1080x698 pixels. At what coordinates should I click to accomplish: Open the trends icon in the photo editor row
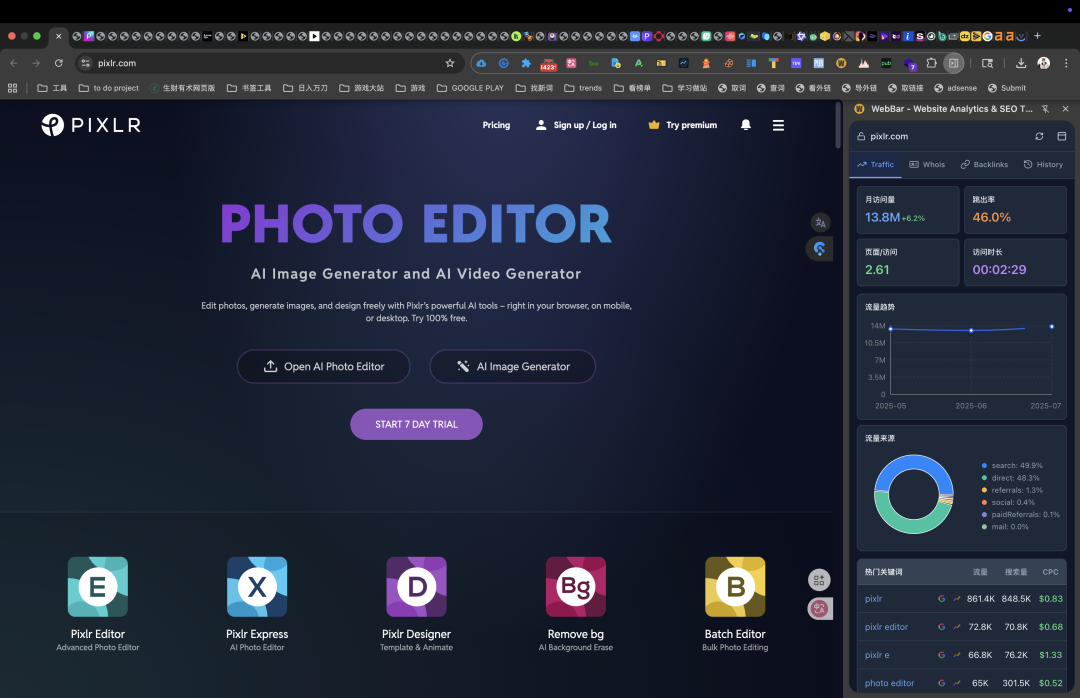pyautogui.click(x=957, y=683)
